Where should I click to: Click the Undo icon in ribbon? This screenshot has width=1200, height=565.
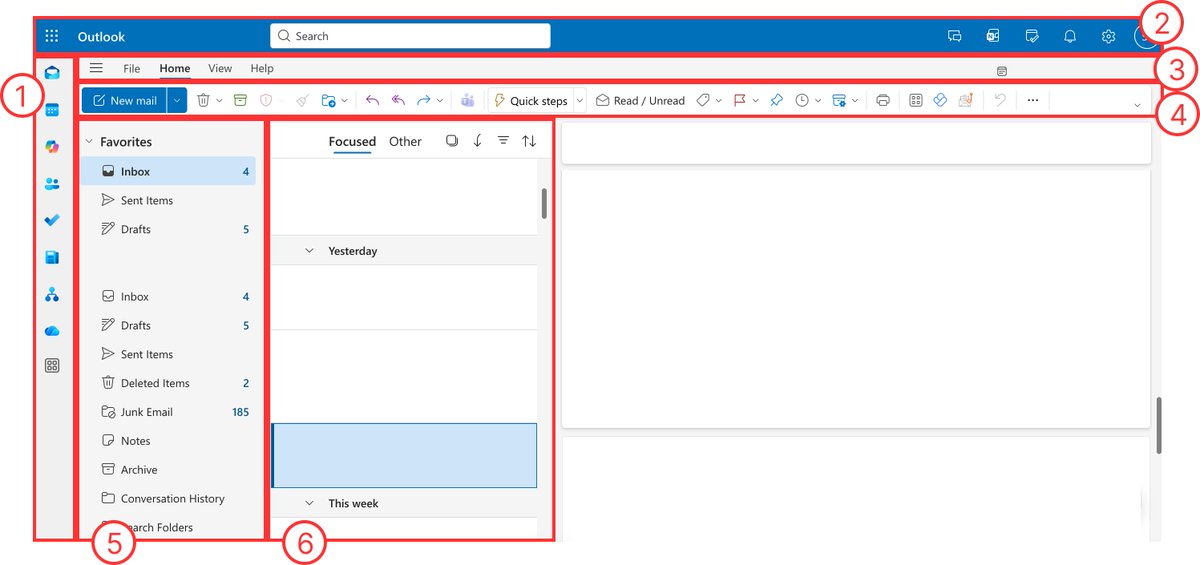[x=999, y=100]
